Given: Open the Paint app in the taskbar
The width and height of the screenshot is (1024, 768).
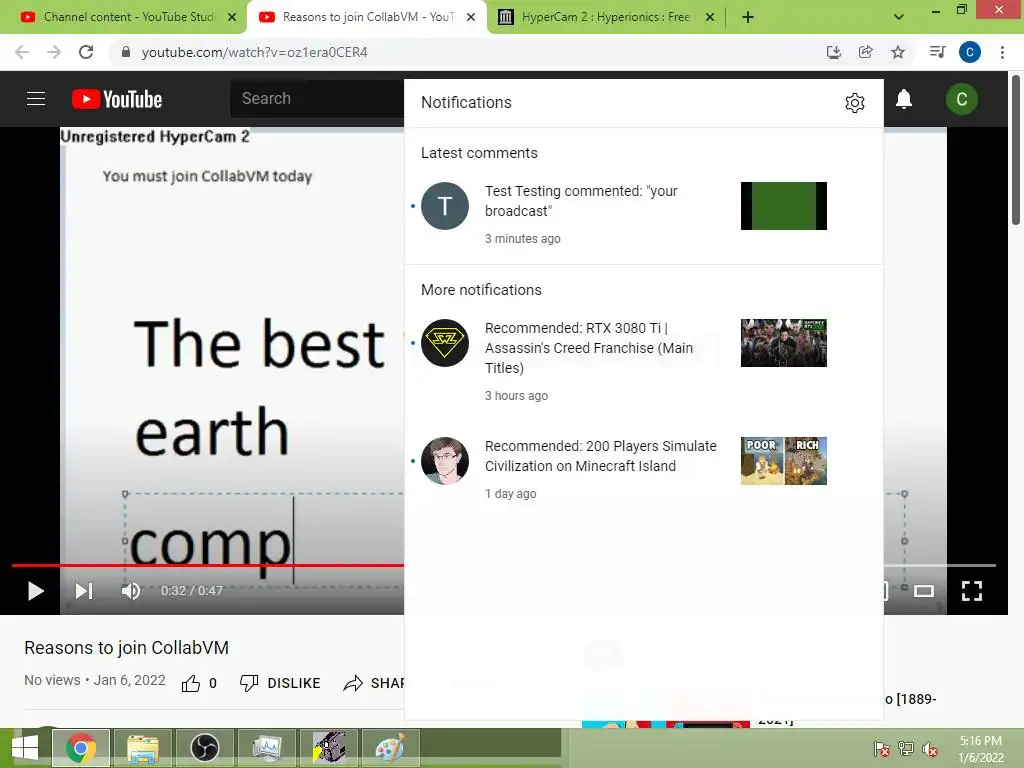Looking at the screenshot, I should point(391,748).
